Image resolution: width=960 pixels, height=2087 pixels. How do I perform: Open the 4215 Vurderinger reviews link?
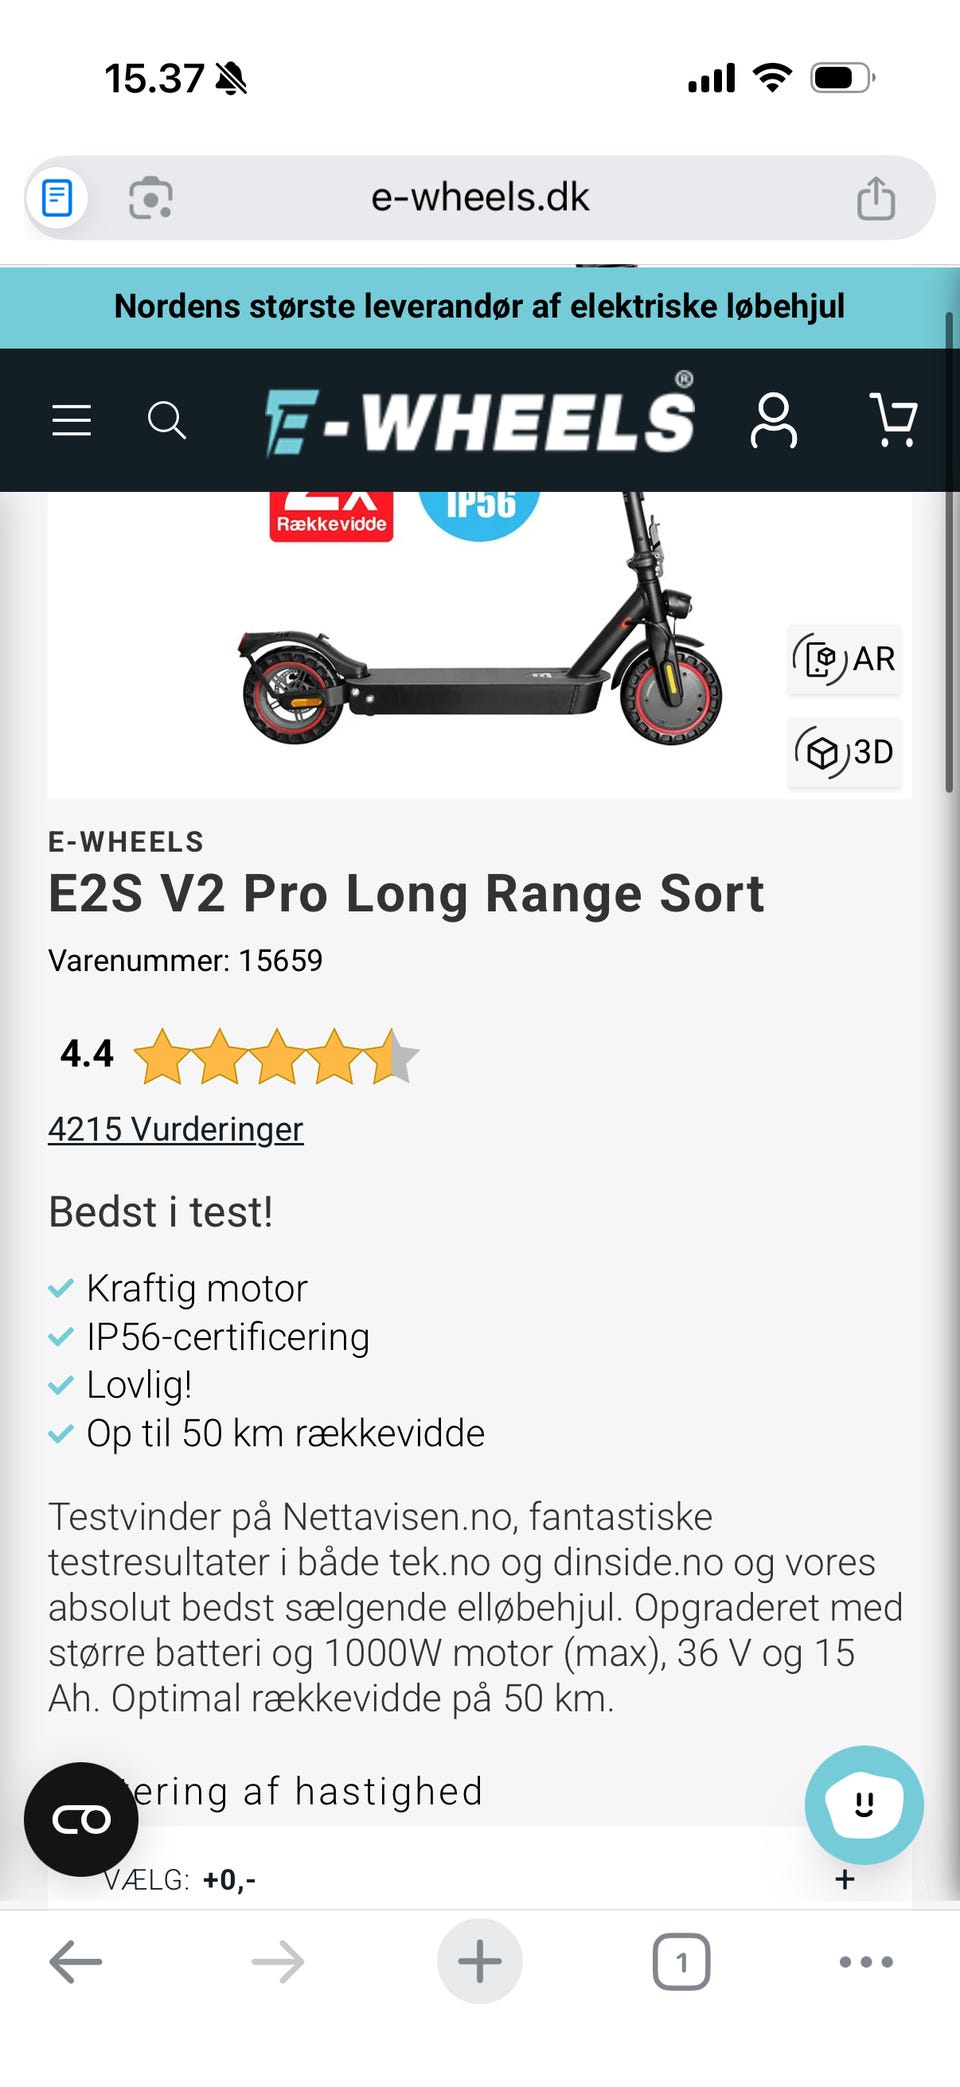point(176,1129)
